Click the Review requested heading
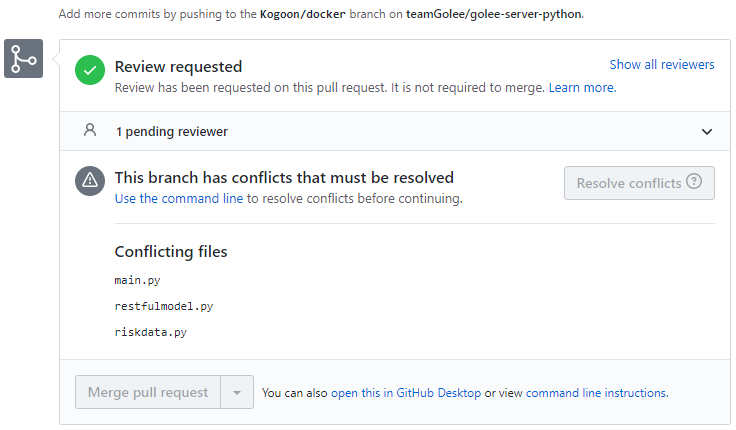 click(179, 67)
